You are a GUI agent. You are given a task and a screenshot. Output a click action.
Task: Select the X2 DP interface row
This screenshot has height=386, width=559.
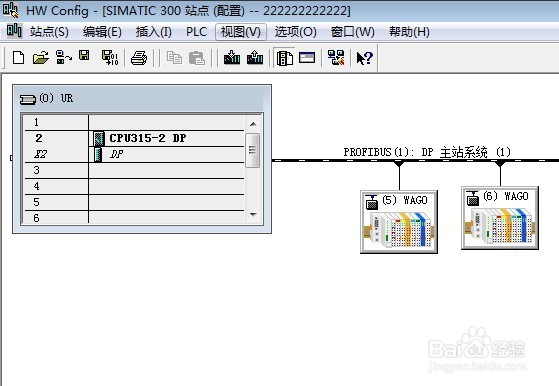[x=134, y=154]
